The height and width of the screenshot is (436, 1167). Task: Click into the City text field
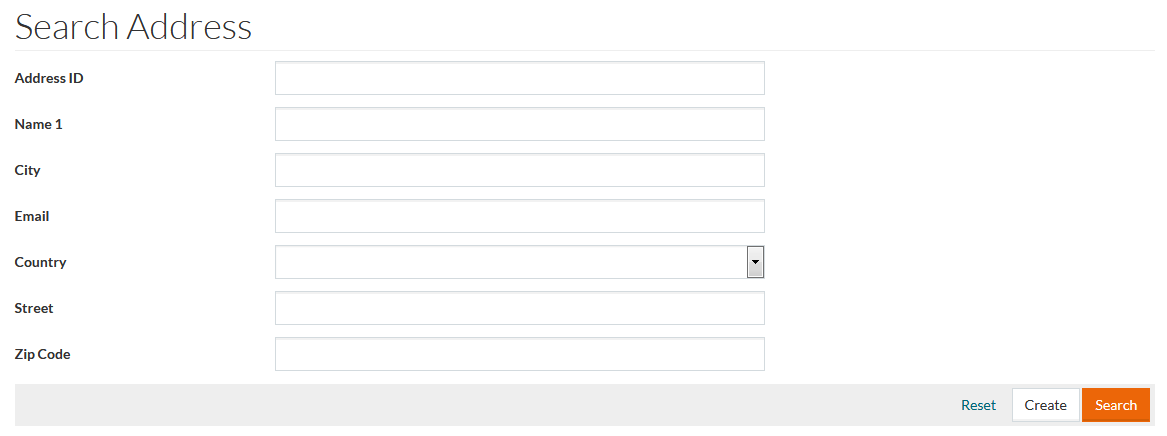(x=519, y=170)
